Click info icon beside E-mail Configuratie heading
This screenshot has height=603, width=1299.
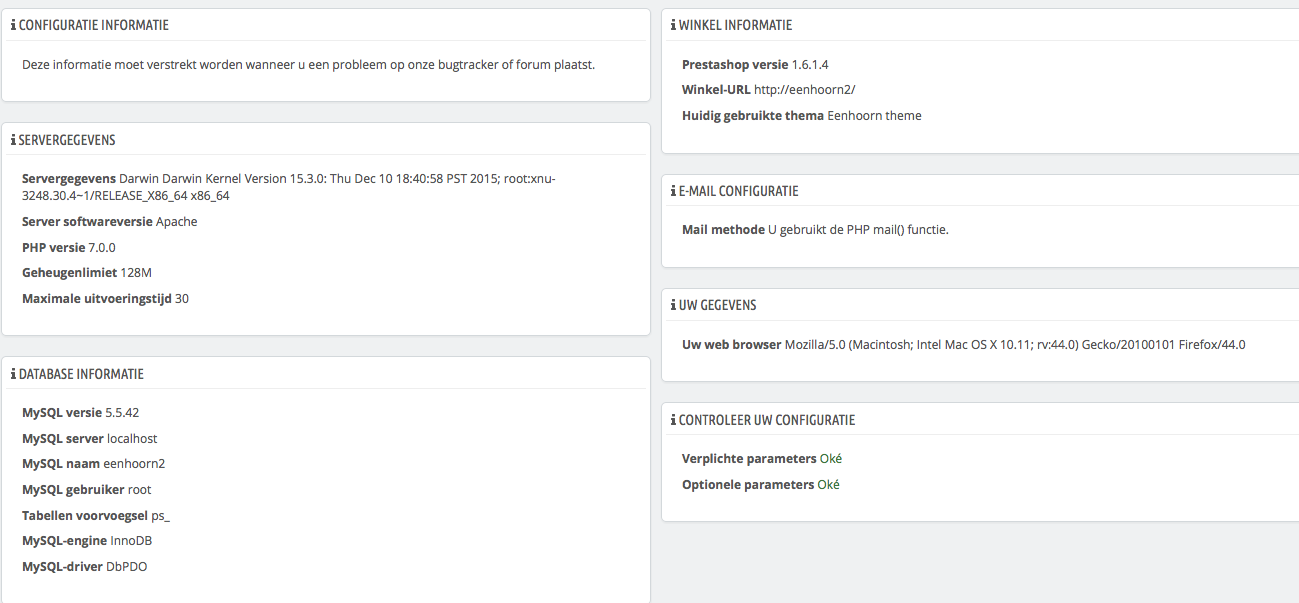673,191
